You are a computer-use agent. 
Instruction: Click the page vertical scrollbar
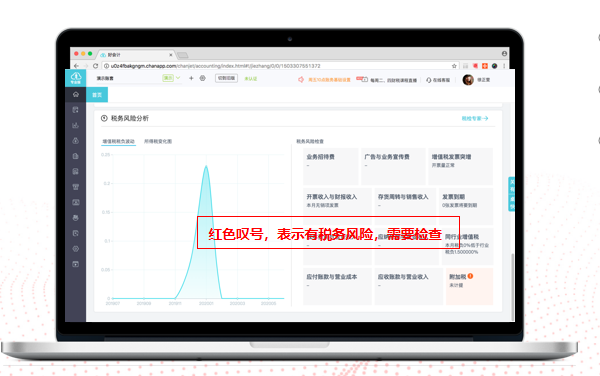point(512,286)
